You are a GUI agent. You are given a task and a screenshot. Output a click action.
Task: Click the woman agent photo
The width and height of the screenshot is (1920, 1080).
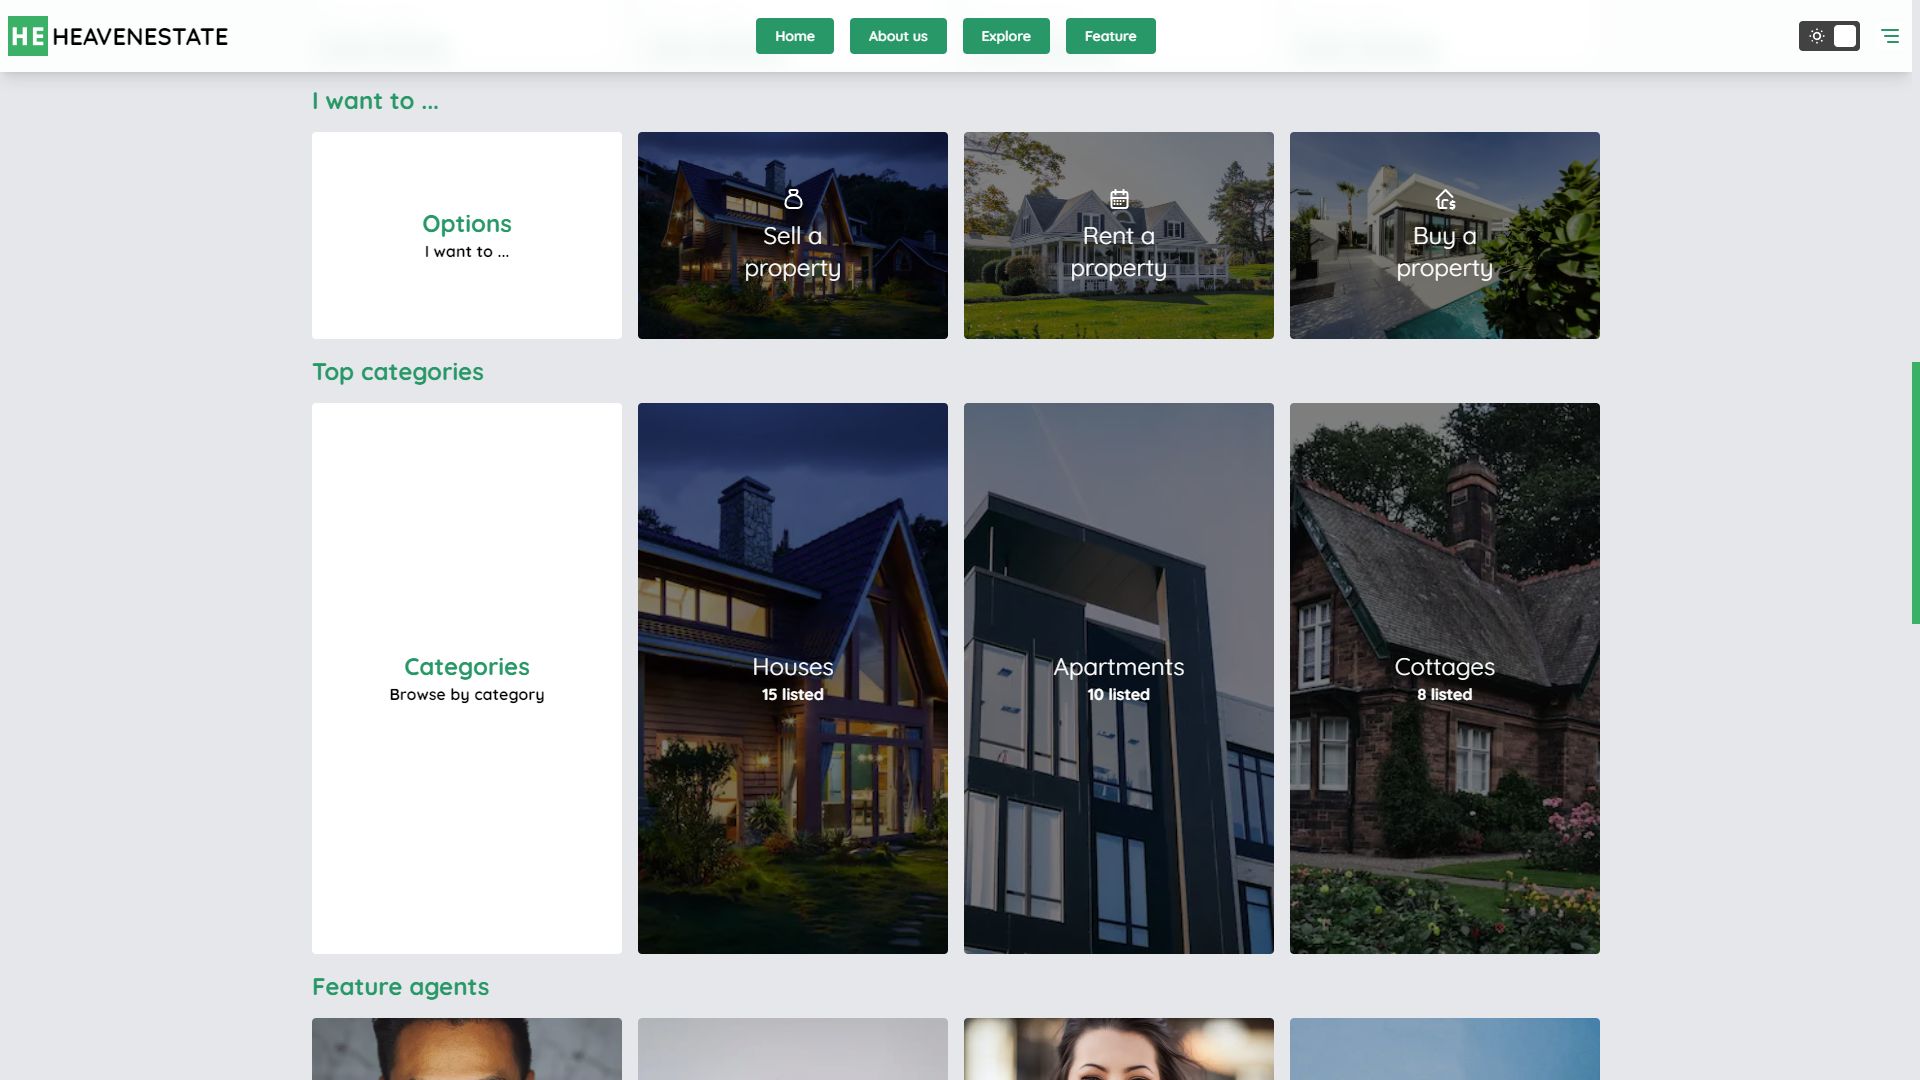(1118, 1048)
